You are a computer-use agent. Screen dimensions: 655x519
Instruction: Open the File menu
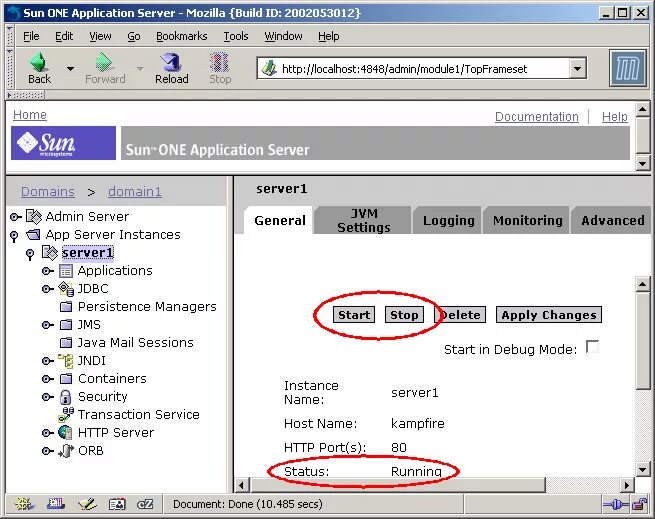(31, 36)
